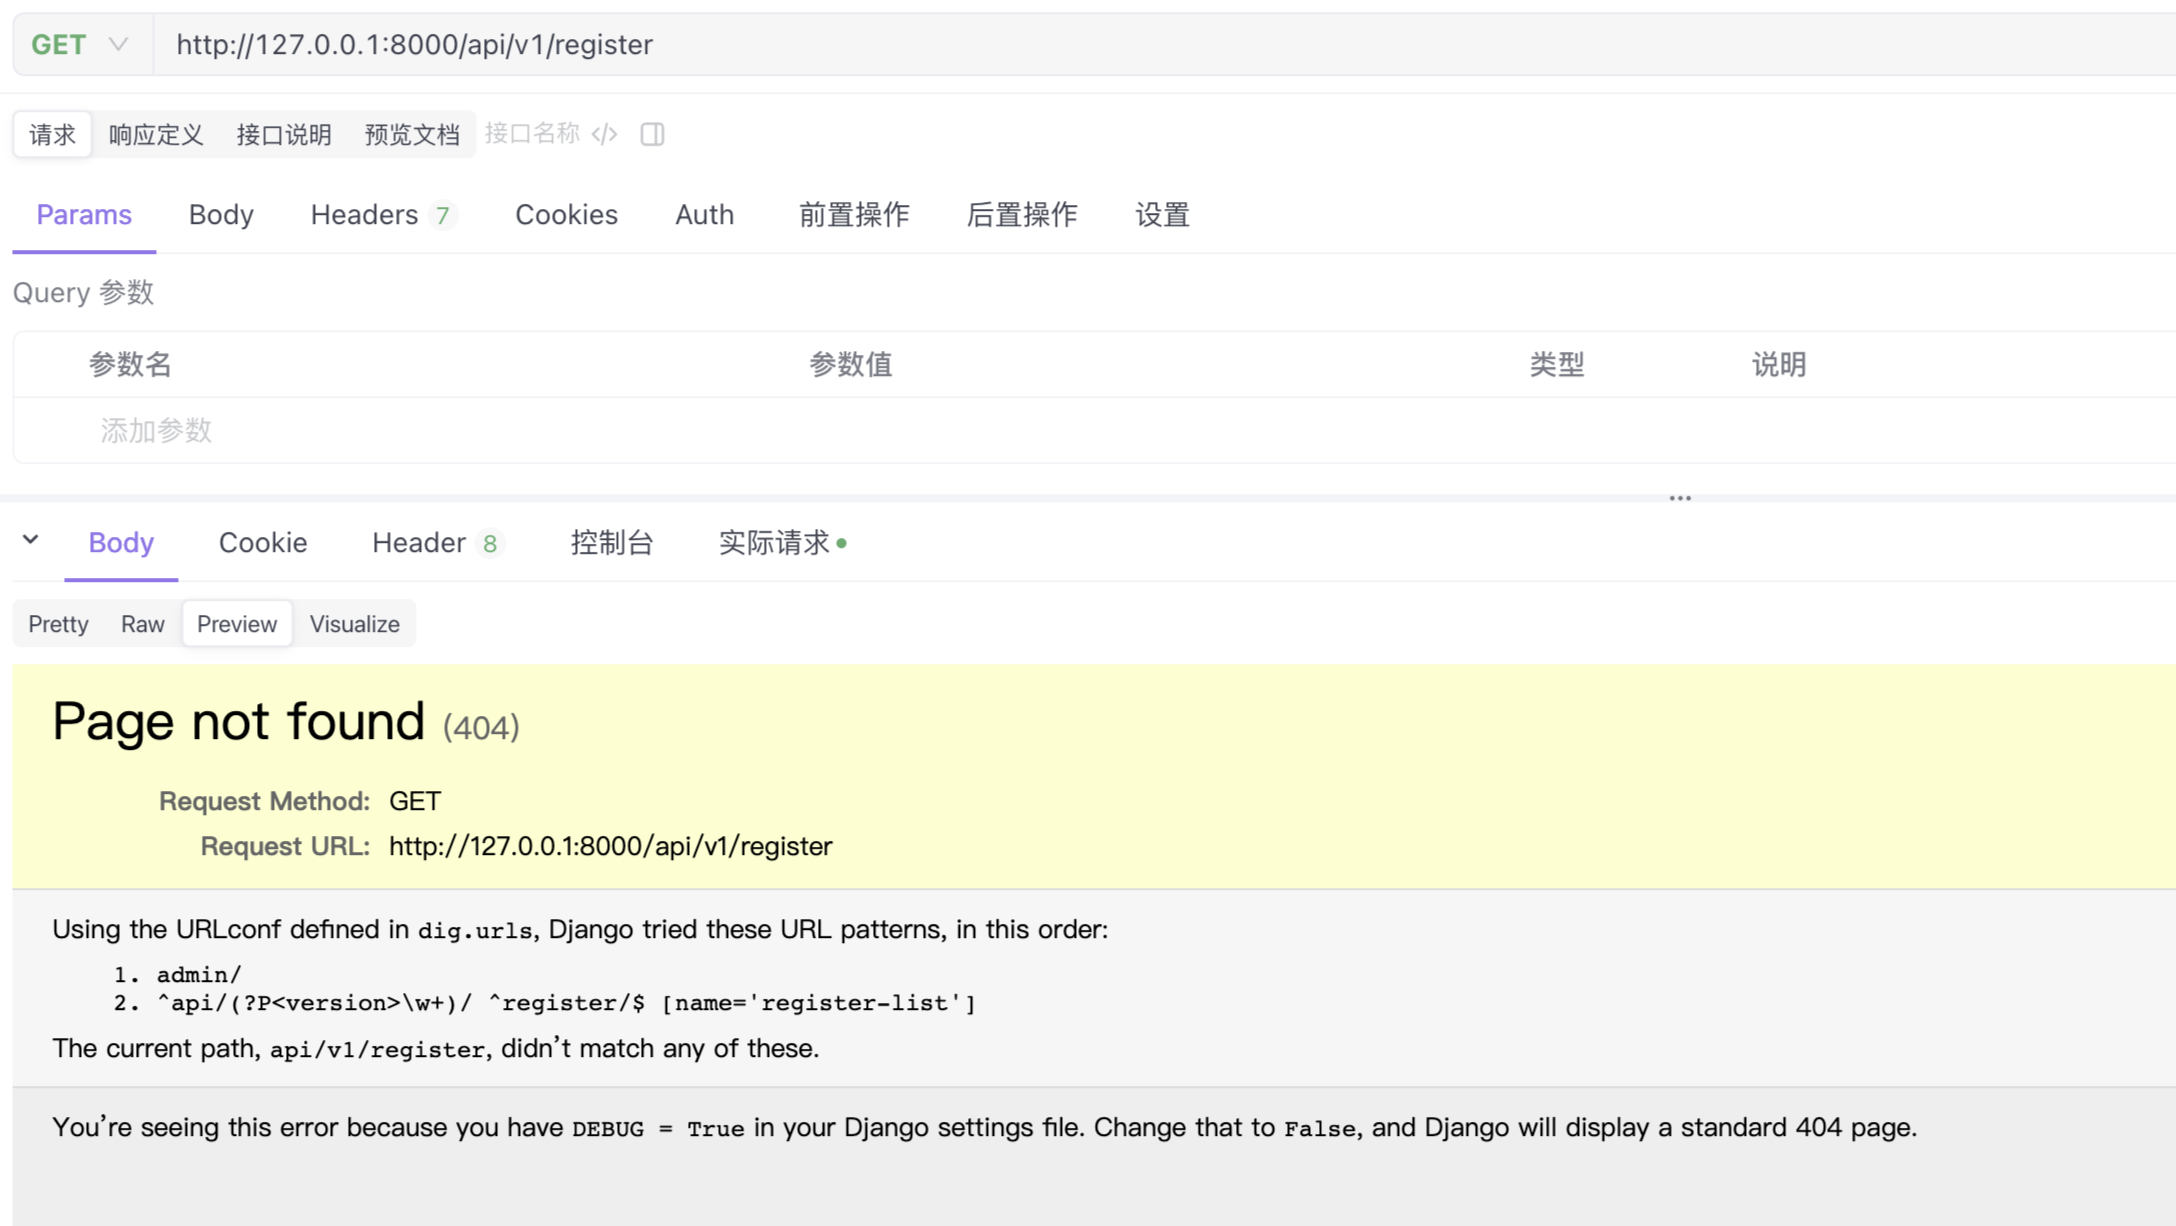Open the 响应定义 section
Viewport: 2176px width, 1226px height.
156,135
